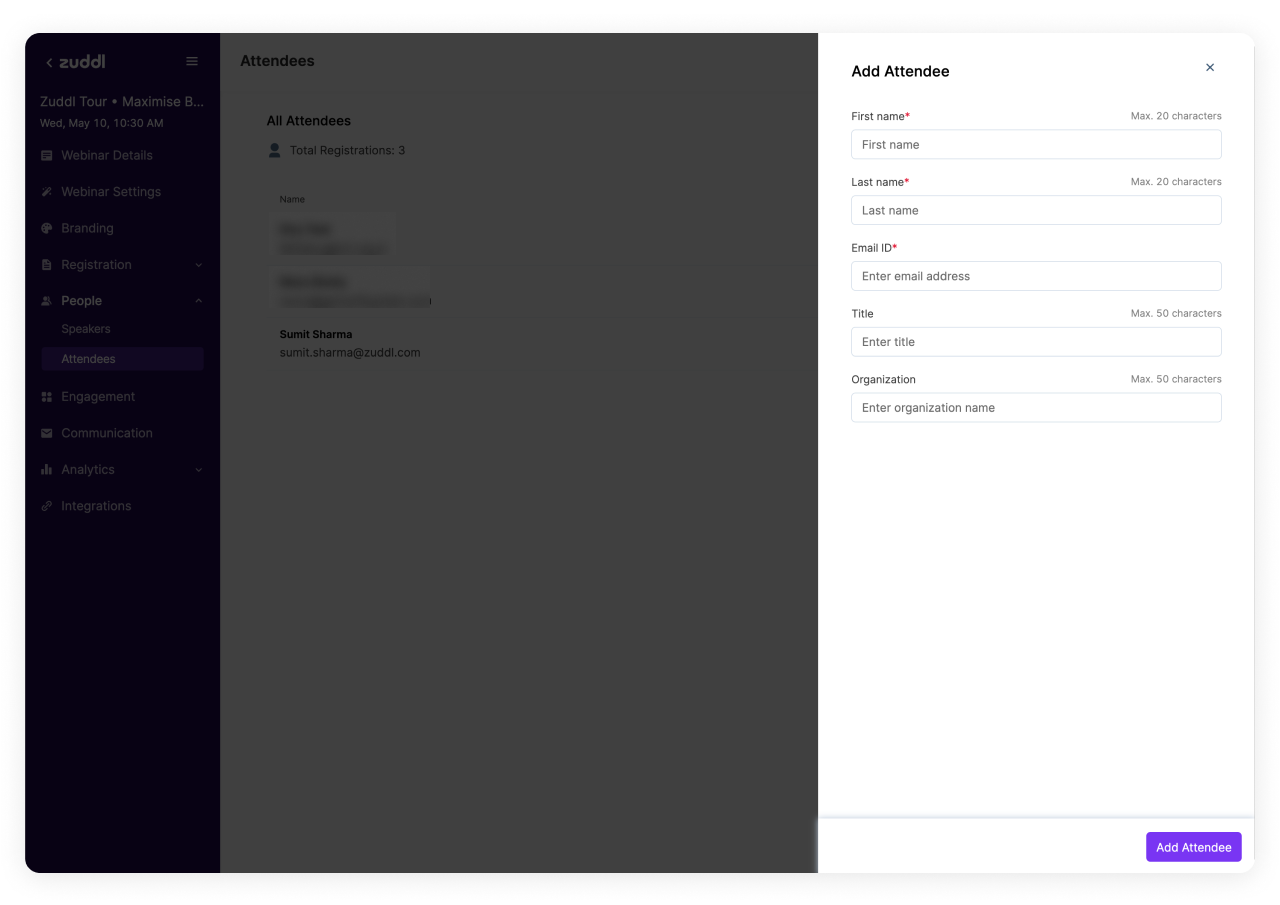Expand the Analytics menu chevron
Image resolution: width=1280 pixels, height=905 pixels.
click(198, 470)
